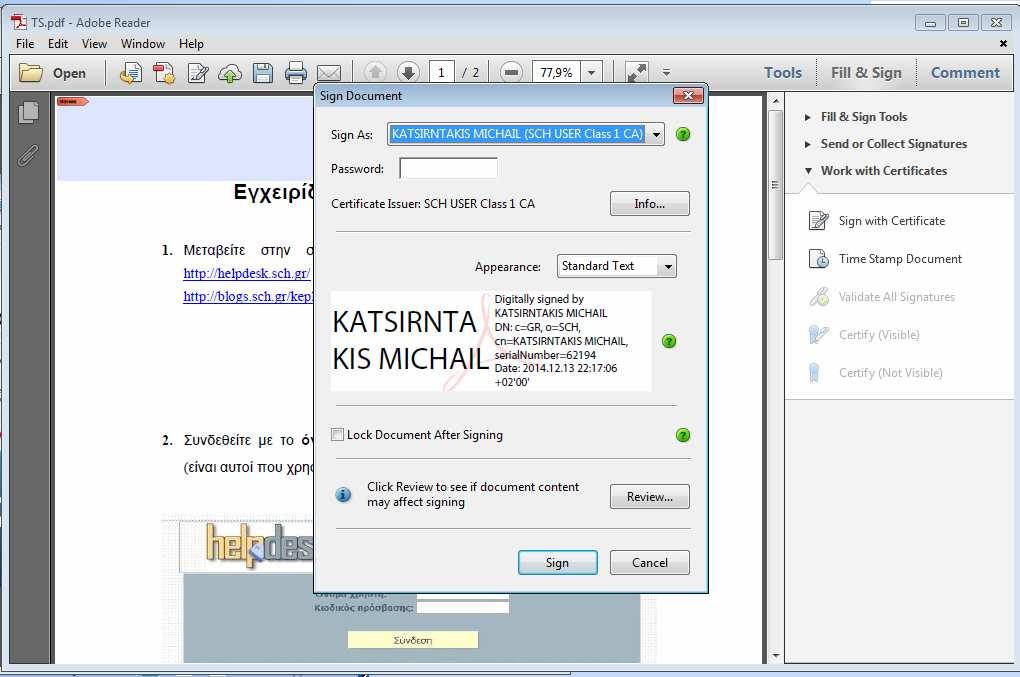
Task: Click help icon next to Sign As
Action: click(x=683, y=134)
